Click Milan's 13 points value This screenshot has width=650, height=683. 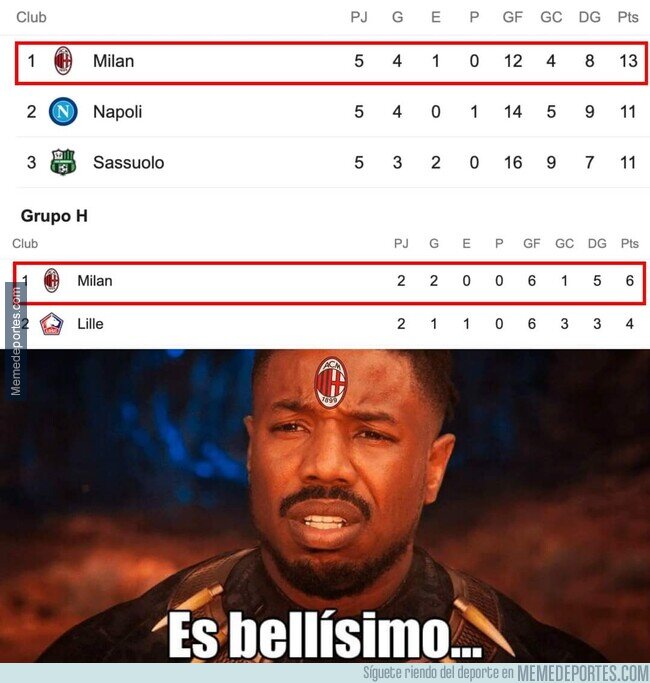[x=628, y=61]
